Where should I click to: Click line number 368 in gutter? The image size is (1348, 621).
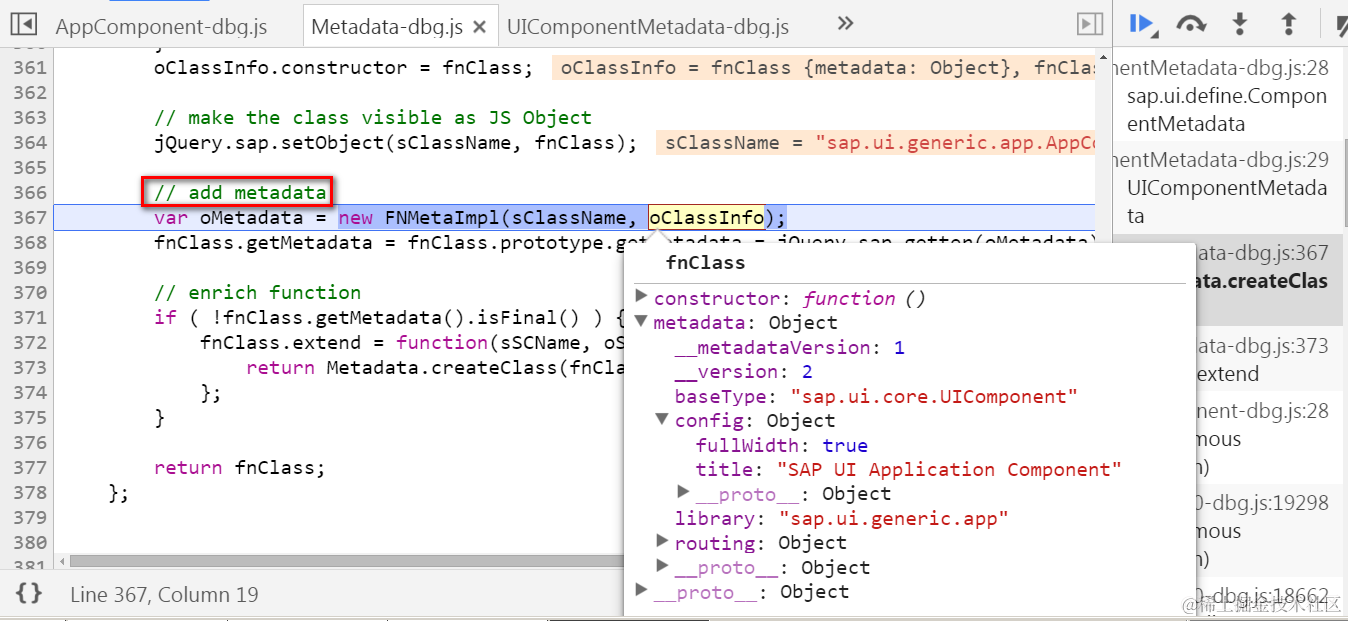(x=30, y=242)
